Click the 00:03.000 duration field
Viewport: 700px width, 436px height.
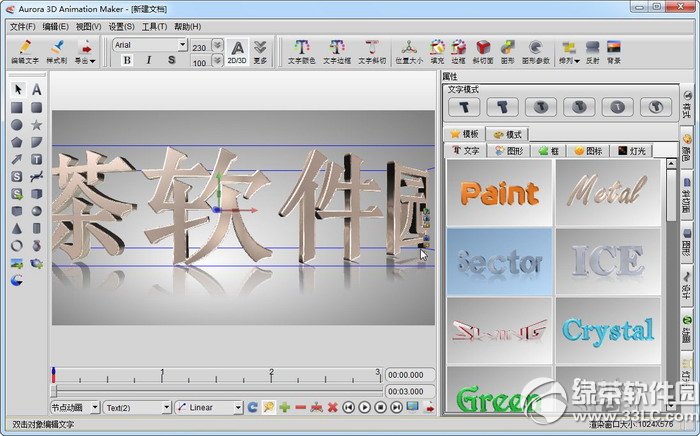coord(410,391)
